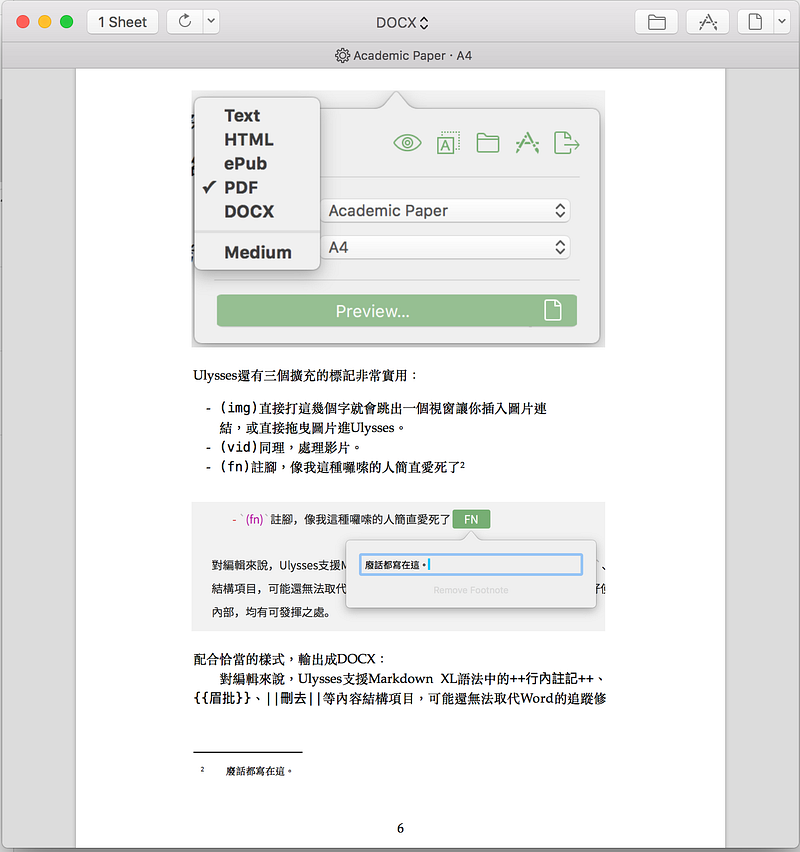The image size is (800, 852).
Task: Click the yellow minimize window button
Action: [45, 22]
